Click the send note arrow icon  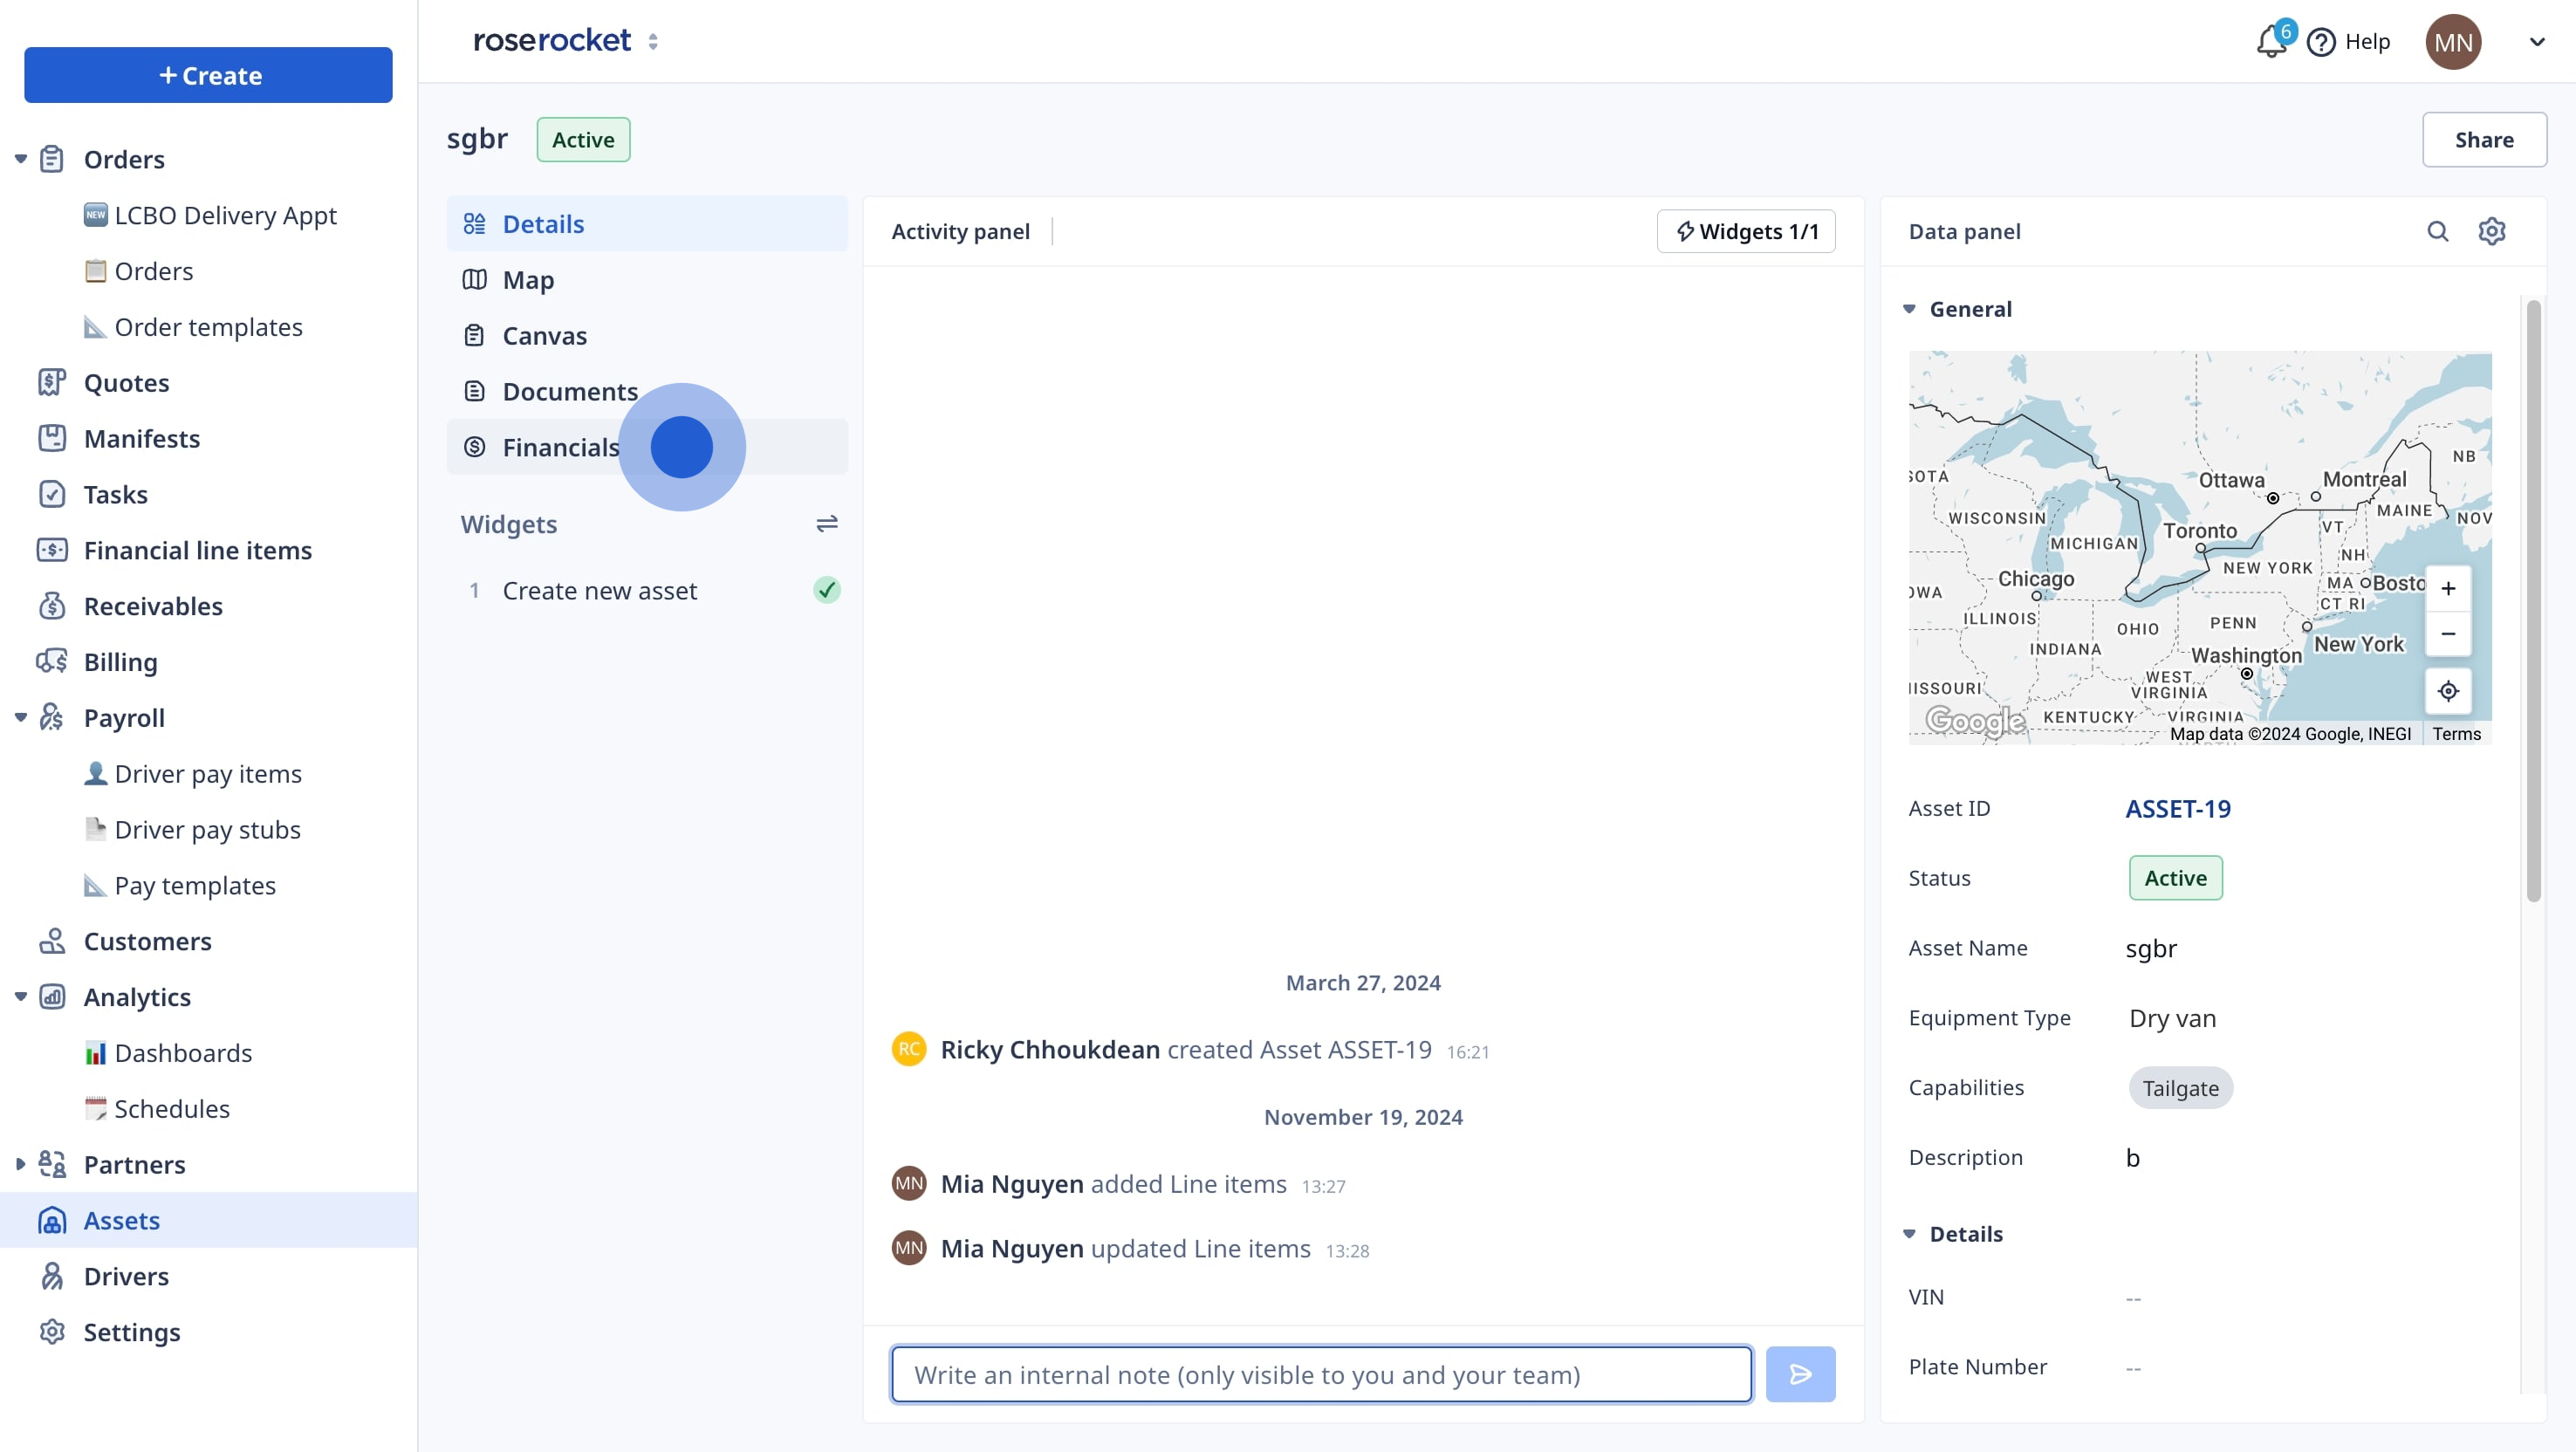[1799, 1374]
